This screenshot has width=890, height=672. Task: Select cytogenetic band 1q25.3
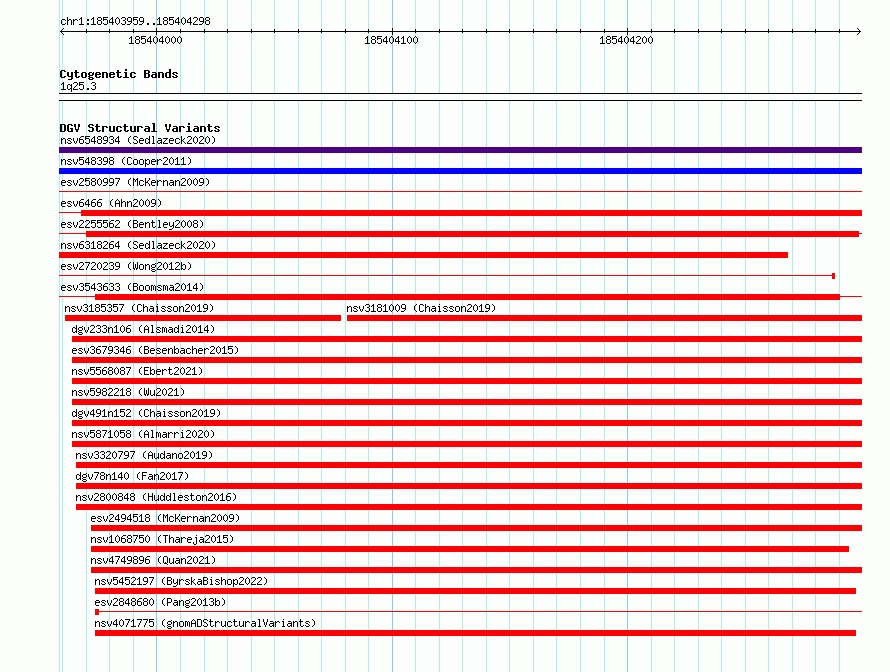click(78, 86)
